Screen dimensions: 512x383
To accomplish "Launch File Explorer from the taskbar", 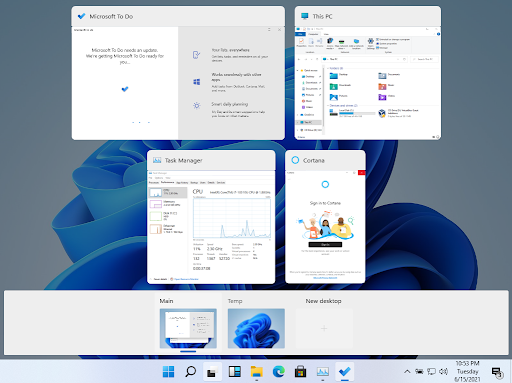I will (257, 371).
